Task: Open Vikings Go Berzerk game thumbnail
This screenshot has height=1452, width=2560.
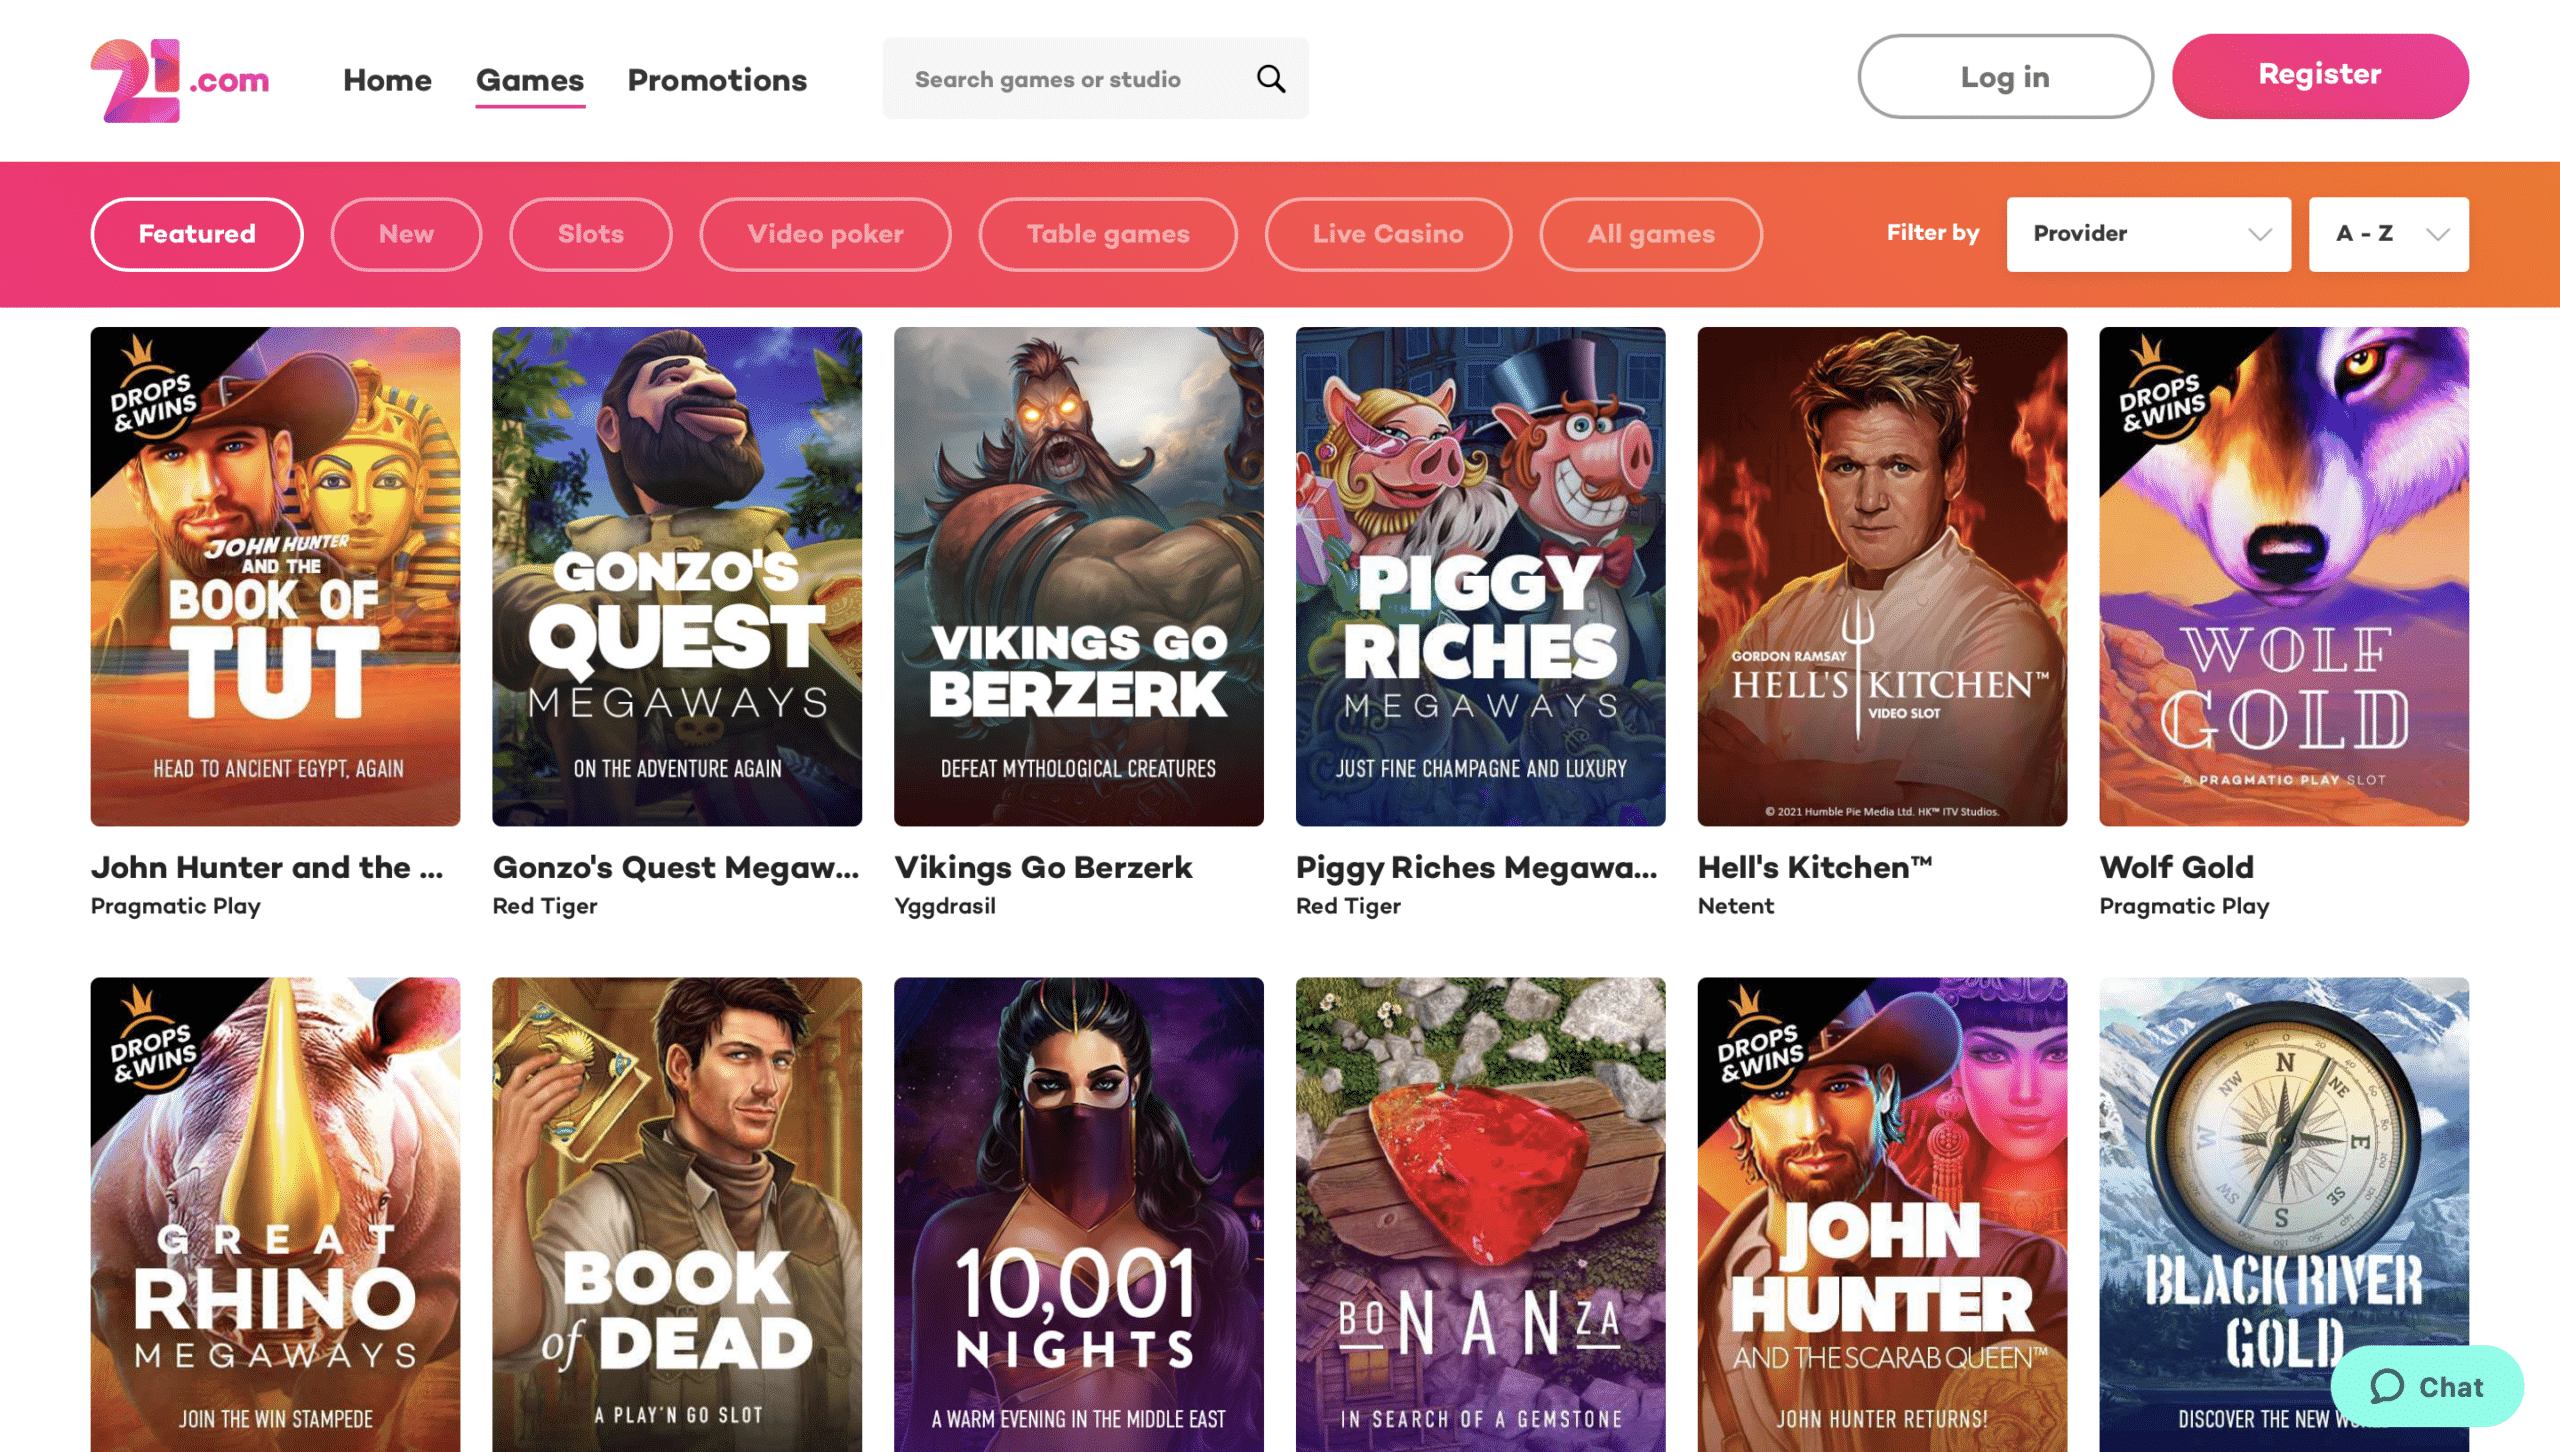Action: (x=1078, y=576)
